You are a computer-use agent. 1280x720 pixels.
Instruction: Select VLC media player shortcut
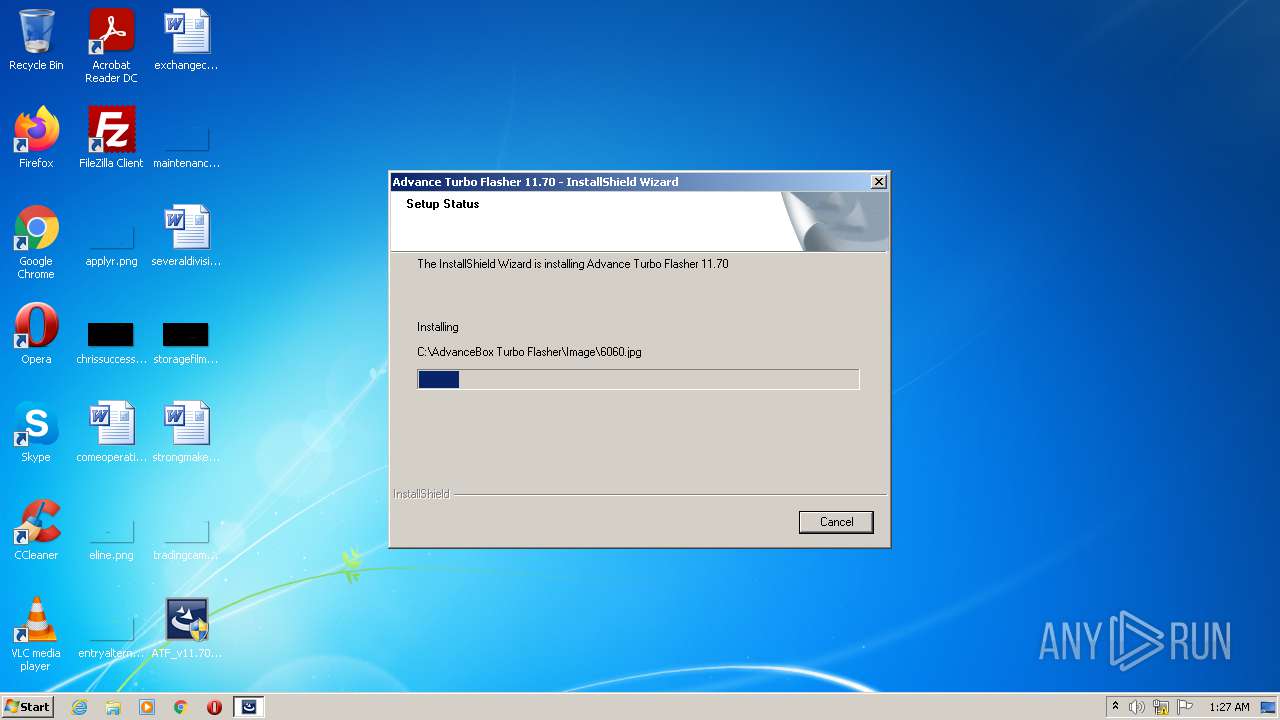tap(36, 635)
